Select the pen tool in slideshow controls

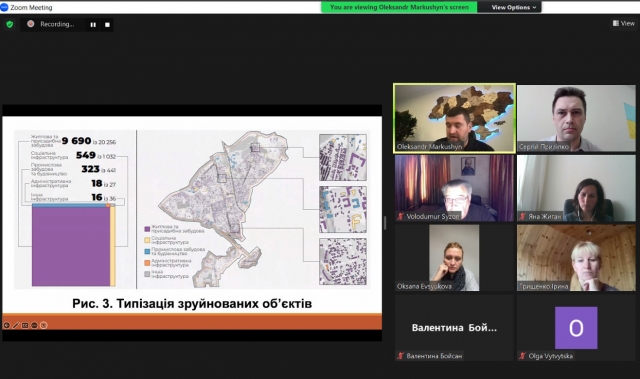pos(16,325)
